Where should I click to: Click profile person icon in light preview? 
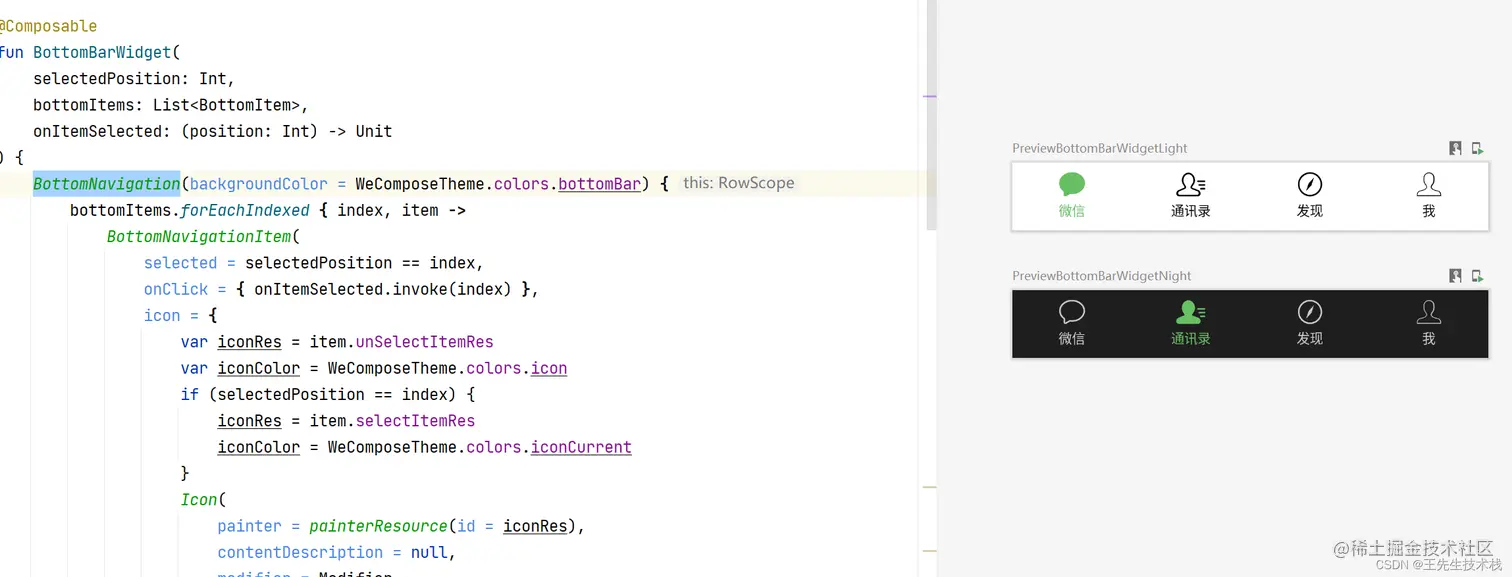click(x=1429, y=184)
